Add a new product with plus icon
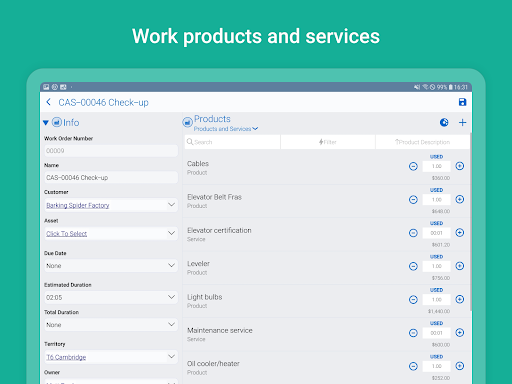 click(462, 123)
